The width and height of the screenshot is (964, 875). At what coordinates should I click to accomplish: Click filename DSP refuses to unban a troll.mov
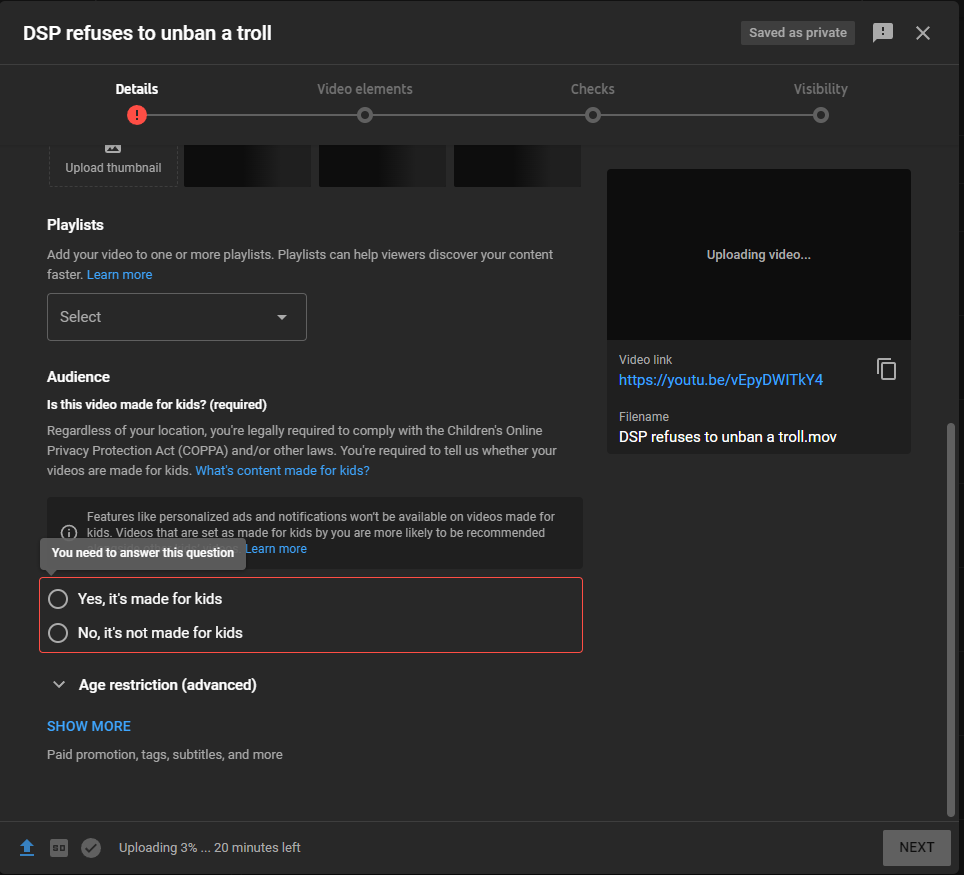coord(727,437)
